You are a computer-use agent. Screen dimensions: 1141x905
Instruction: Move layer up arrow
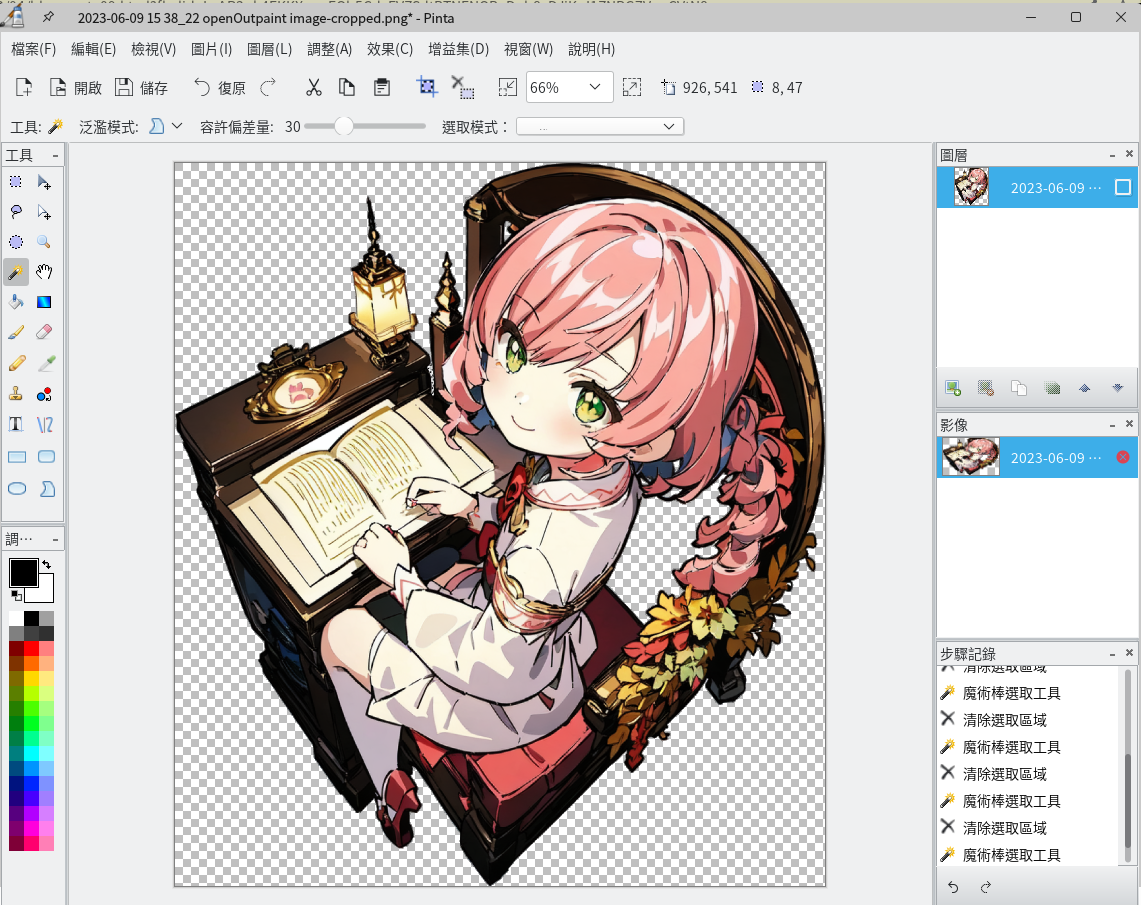coord(1084,388)
